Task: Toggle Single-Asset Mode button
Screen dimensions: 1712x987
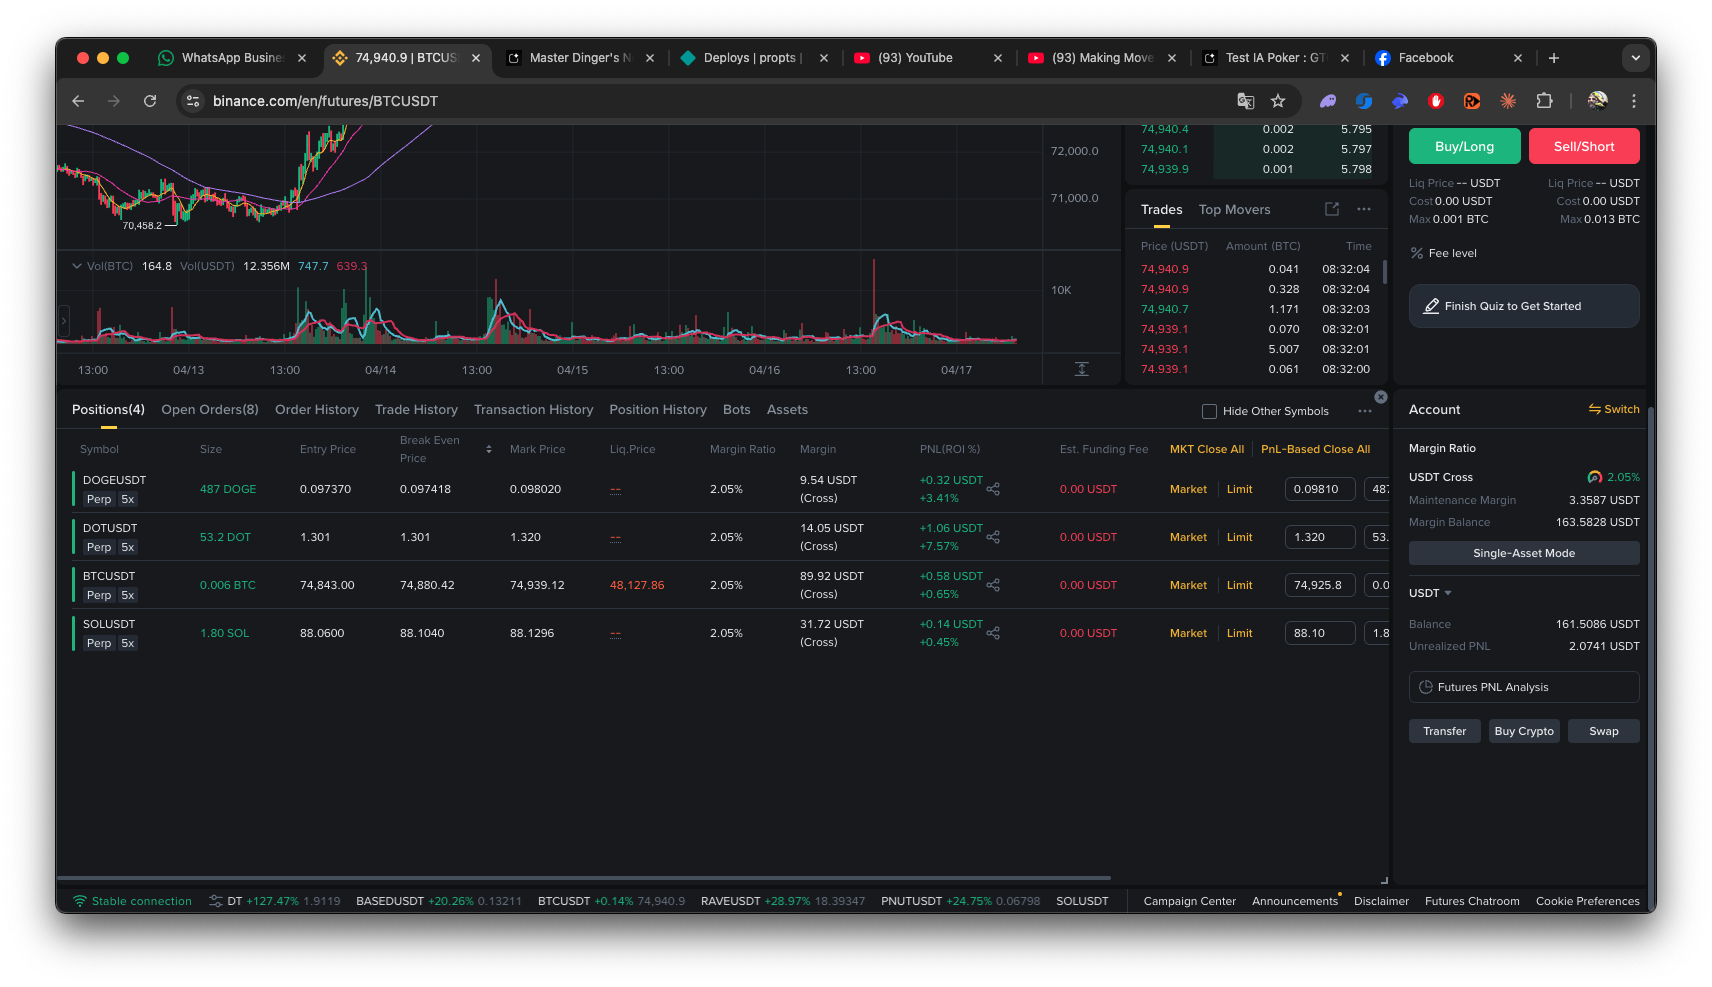Action: pos(1523,553)
